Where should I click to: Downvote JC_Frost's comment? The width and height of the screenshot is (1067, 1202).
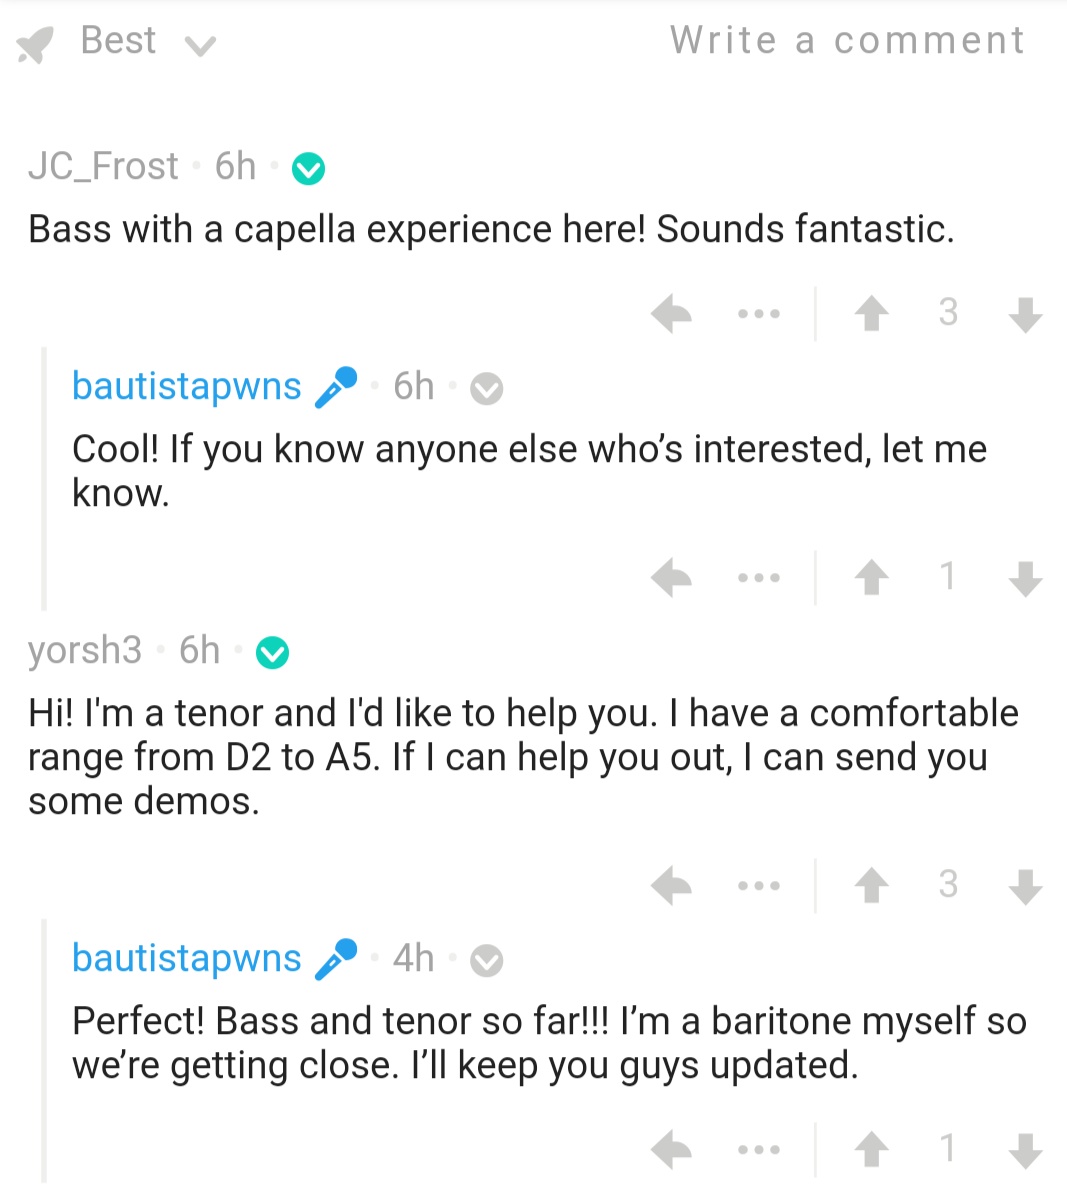1026,314
